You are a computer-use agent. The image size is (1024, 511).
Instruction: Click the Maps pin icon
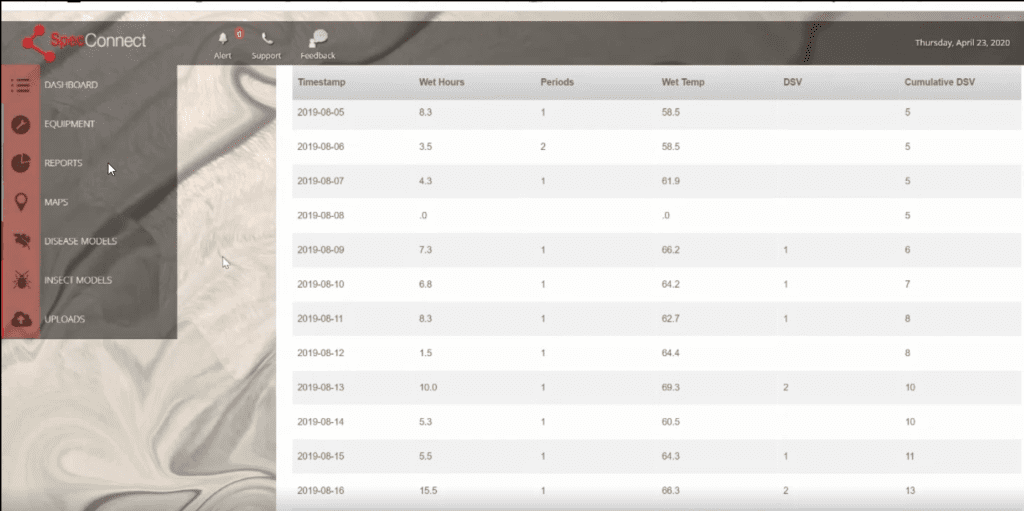(x=21, y=202)
